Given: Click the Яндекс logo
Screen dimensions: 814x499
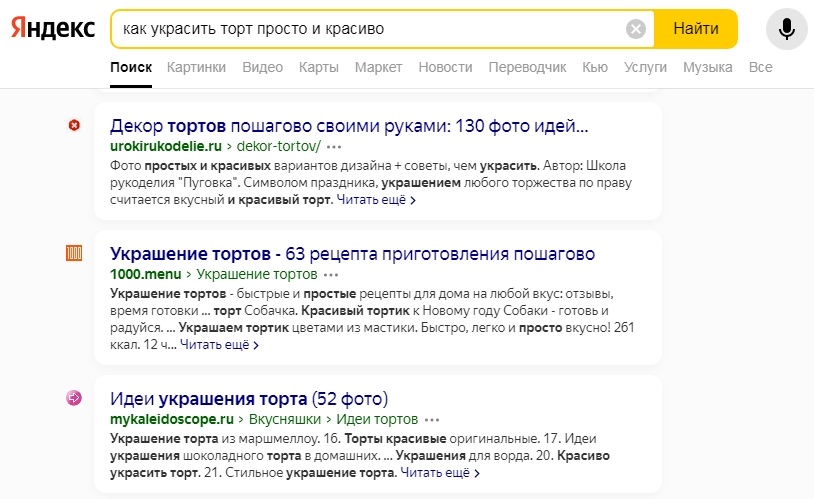Looking at the screenshot, I should point(53,28).
